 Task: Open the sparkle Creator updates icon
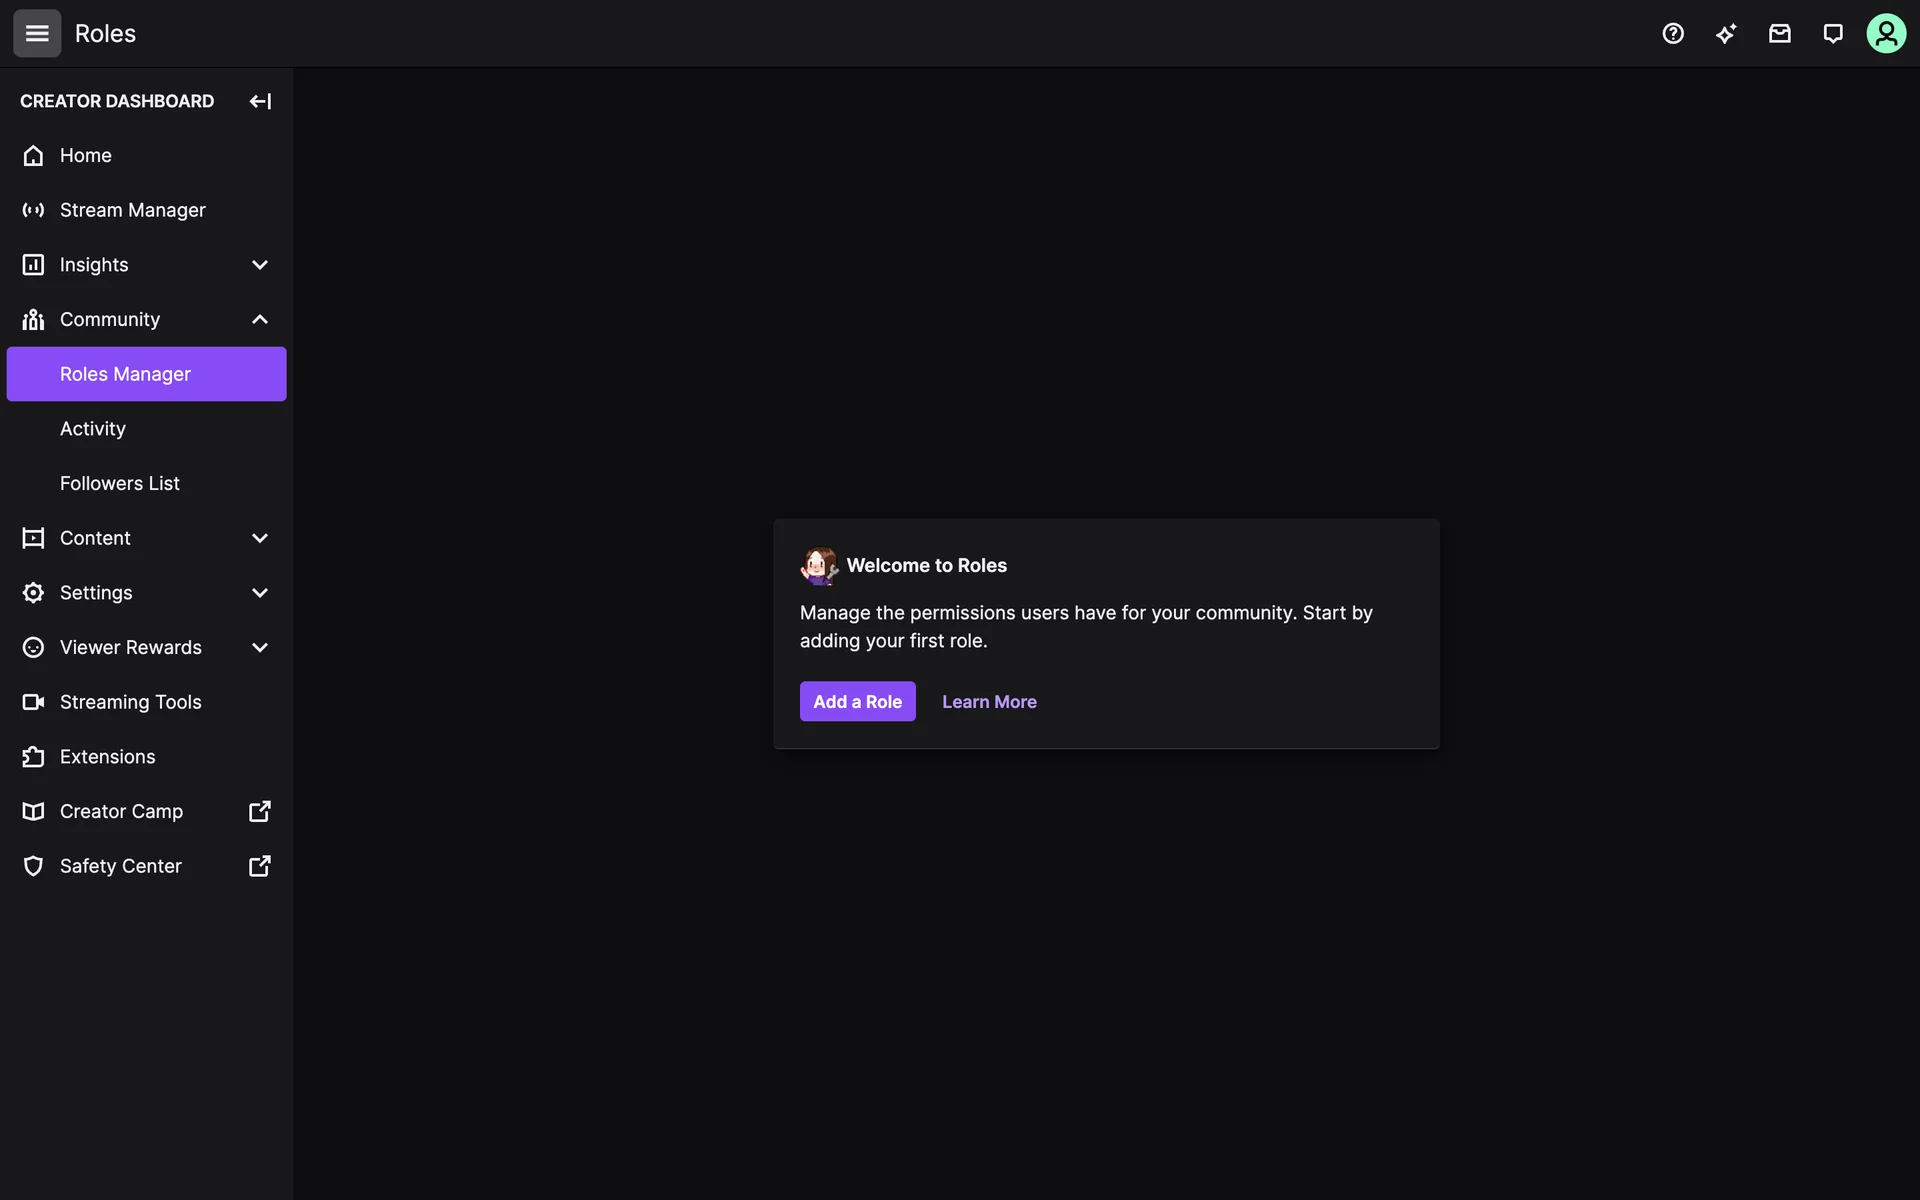pyautogui.click(x=1726, y=33)
